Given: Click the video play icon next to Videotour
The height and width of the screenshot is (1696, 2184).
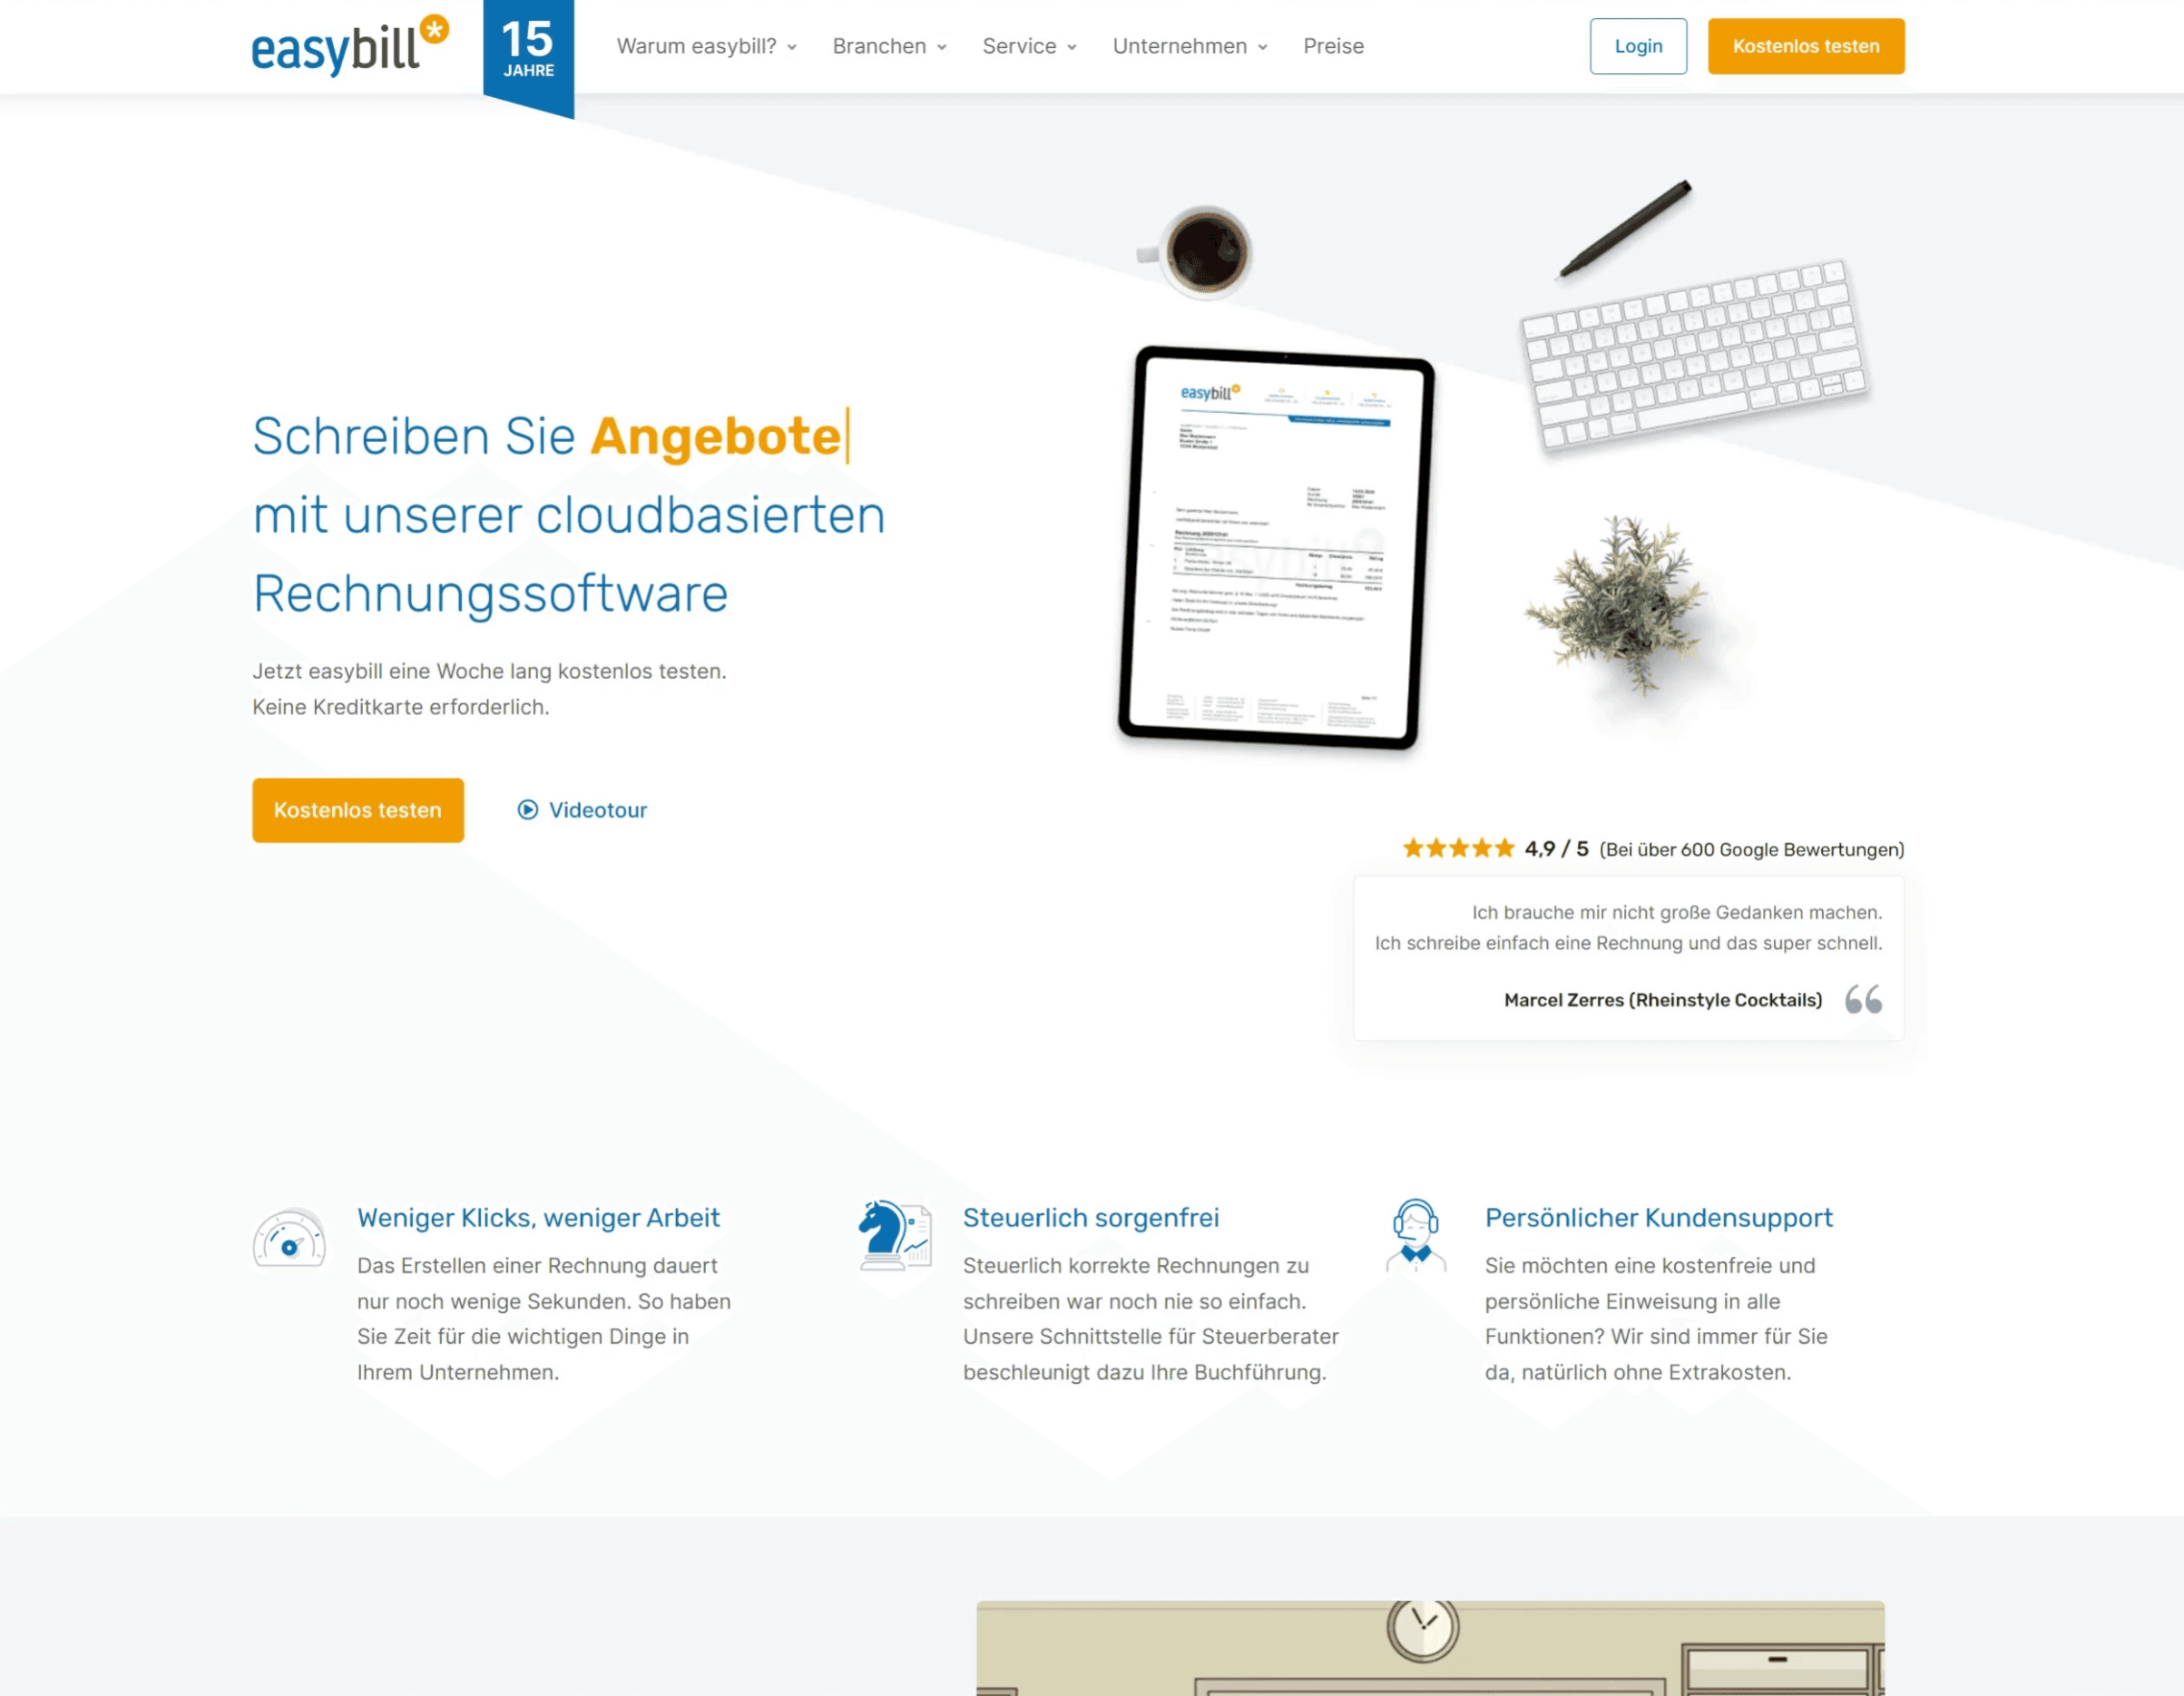Looking at the screenshot, I should point(526,809).
